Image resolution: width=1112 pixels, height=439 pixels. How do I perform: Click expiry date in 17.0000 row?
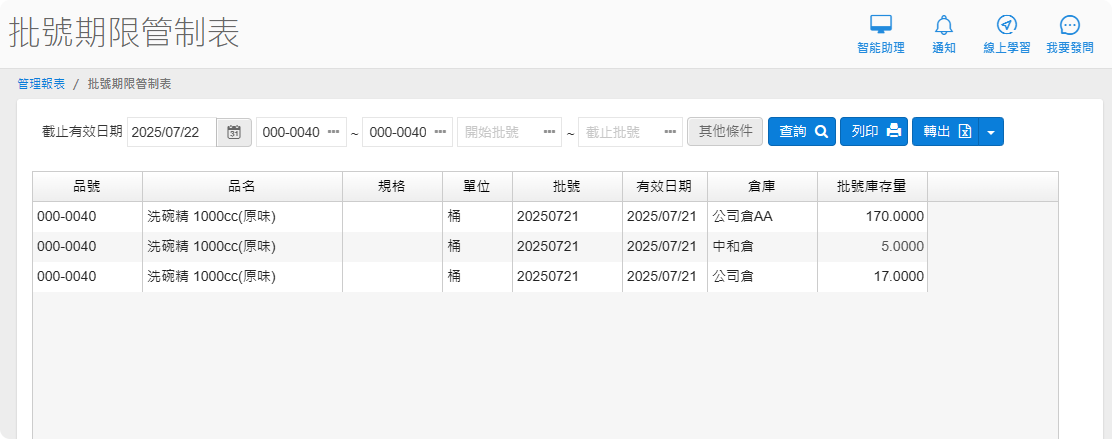[x=665, y=277]
